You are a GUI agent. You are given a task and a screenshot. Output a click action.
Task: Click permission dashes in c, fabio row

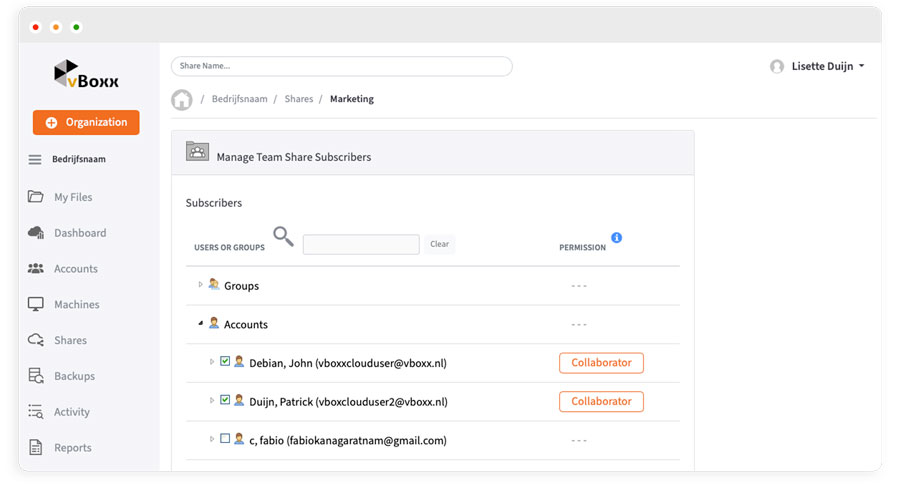(579, 440)
